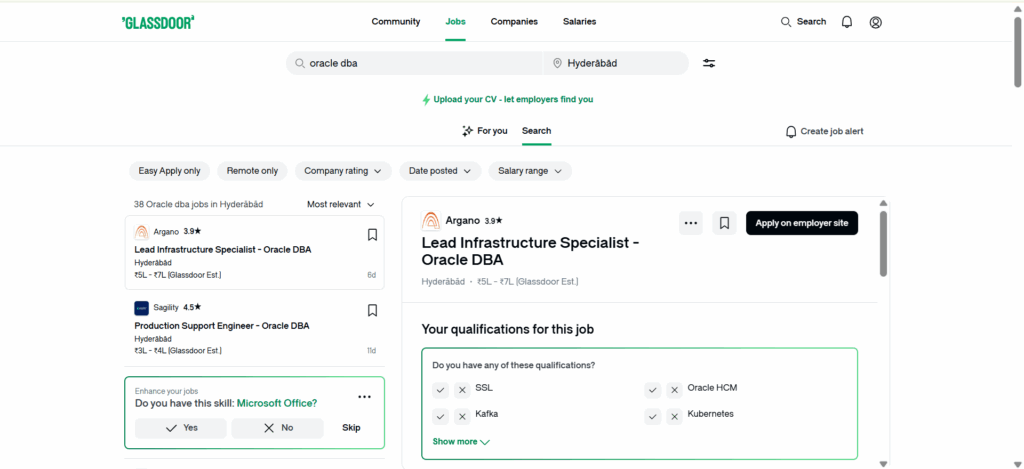
Task: Reject Kubernetes qualification with X
Action: coord(675,416)
